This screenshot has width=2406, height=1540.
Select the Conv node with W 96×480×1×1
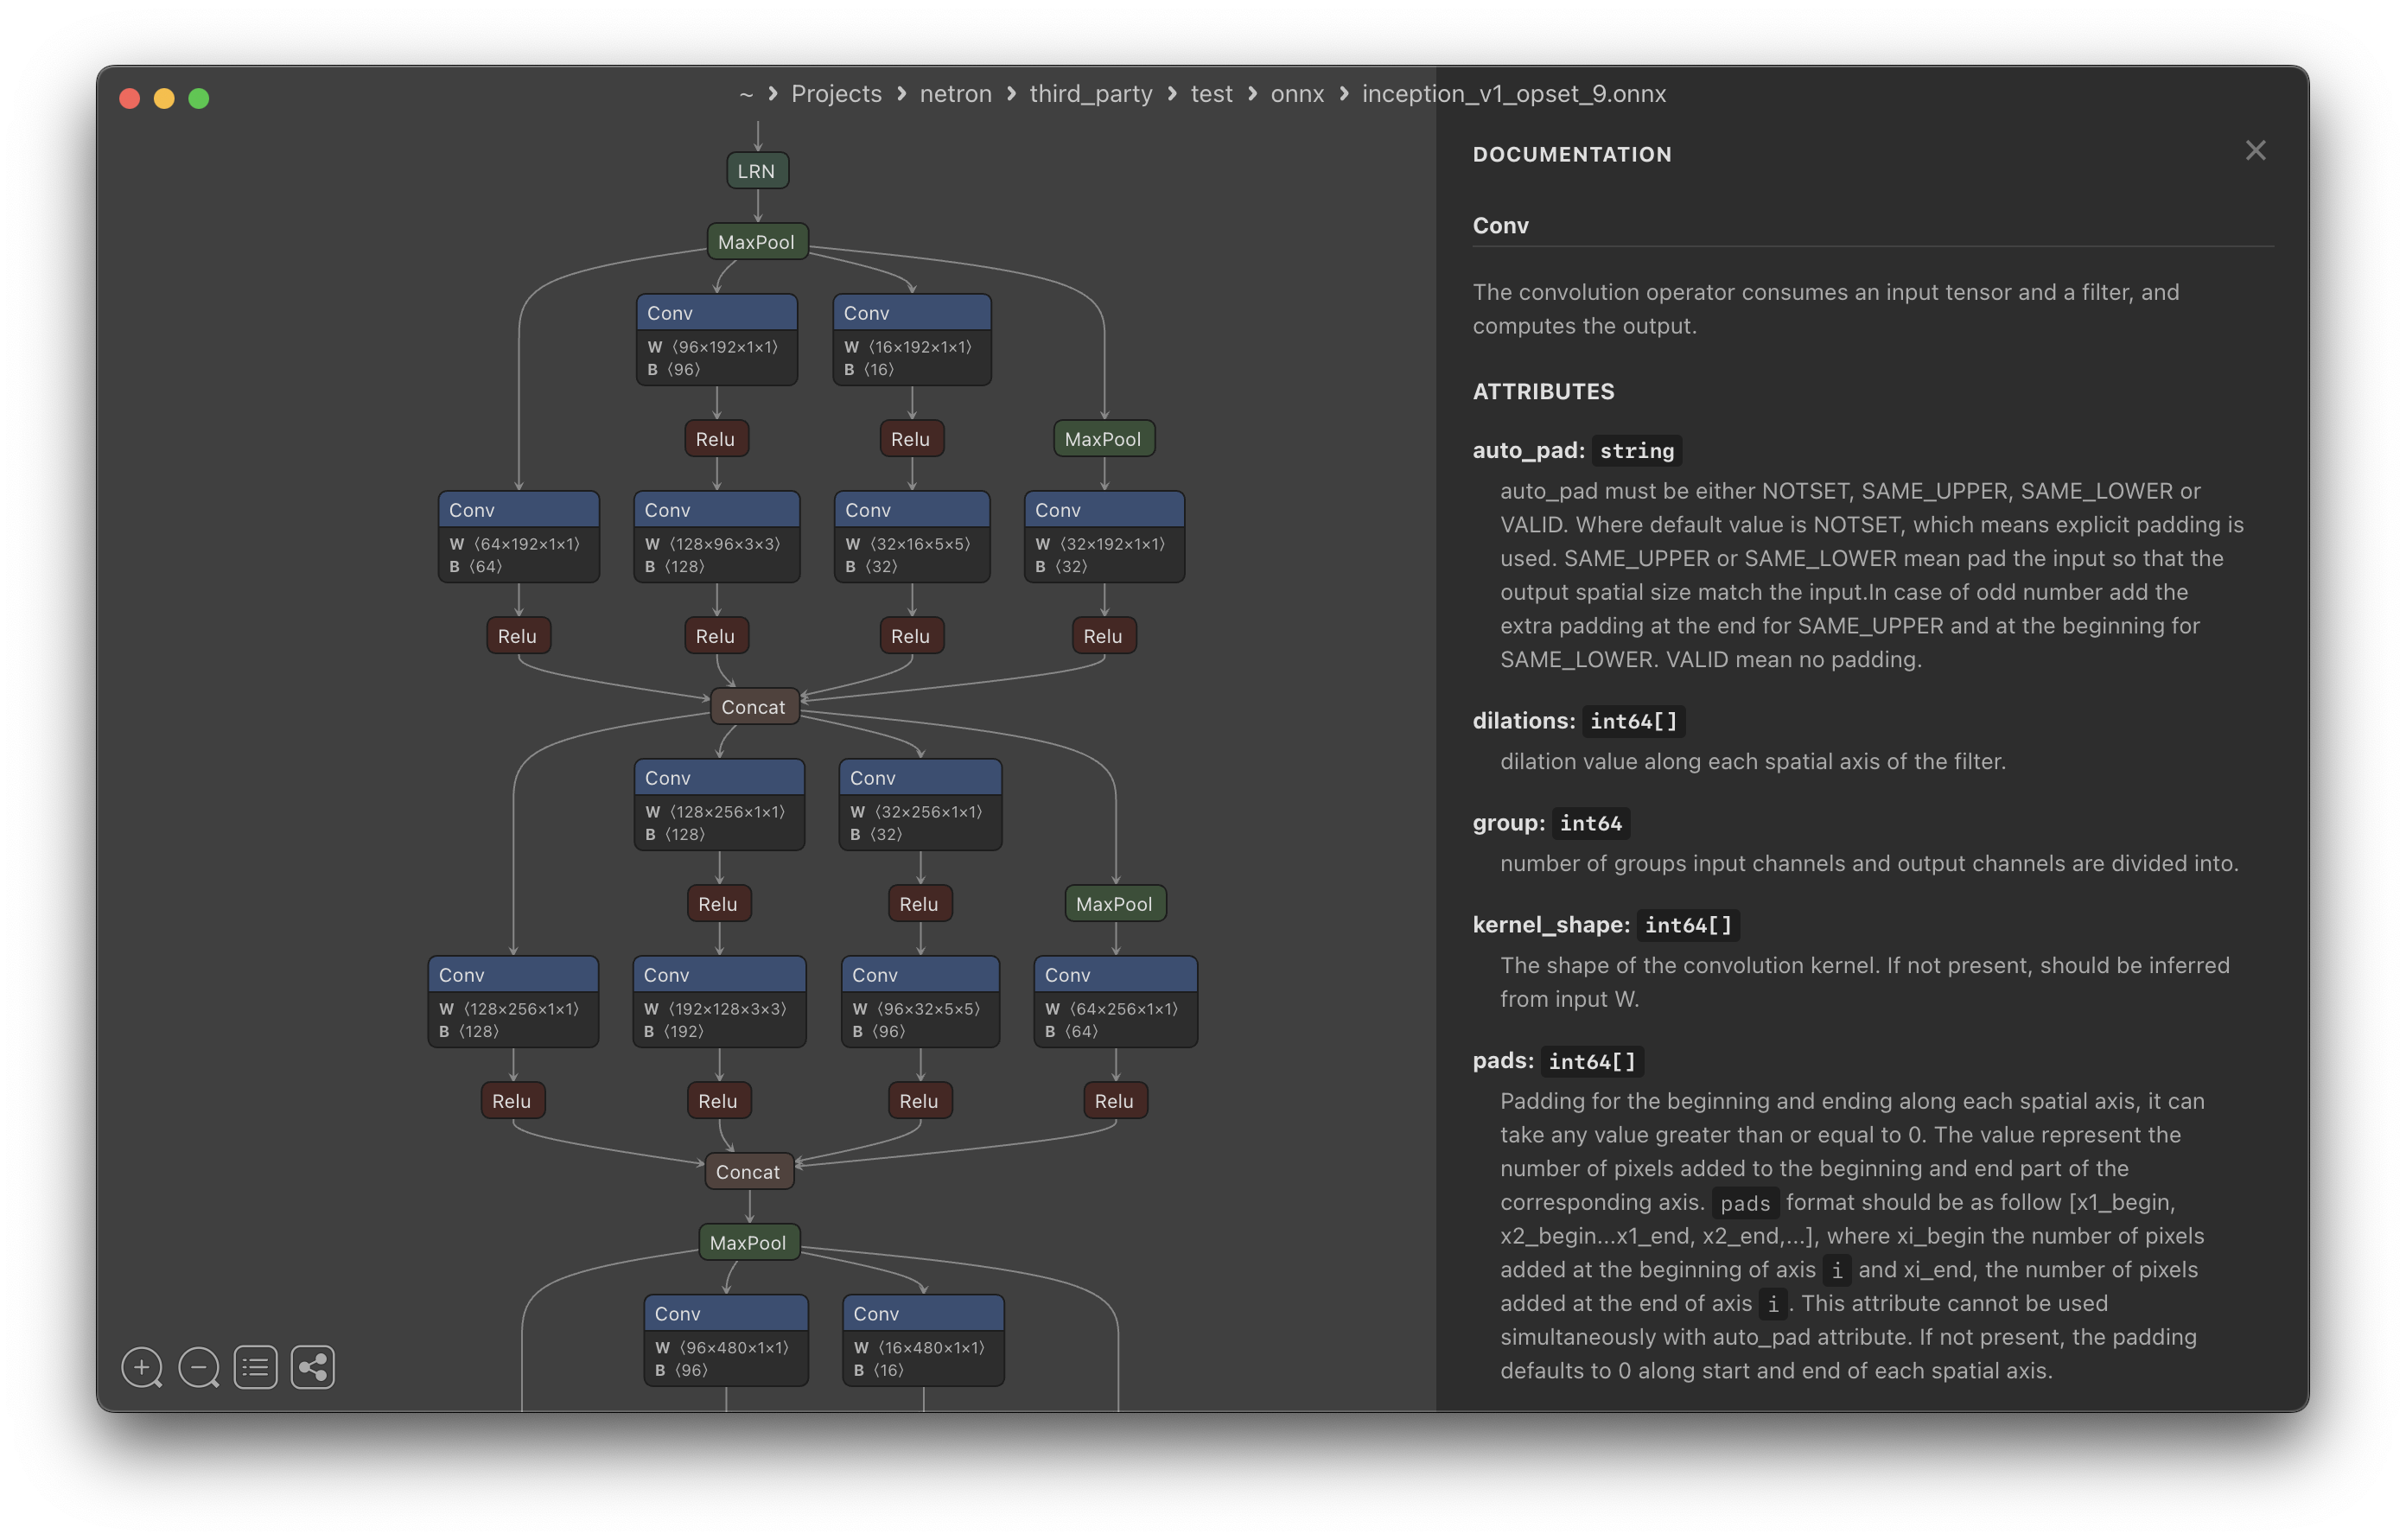click(x=725, y=1314)
